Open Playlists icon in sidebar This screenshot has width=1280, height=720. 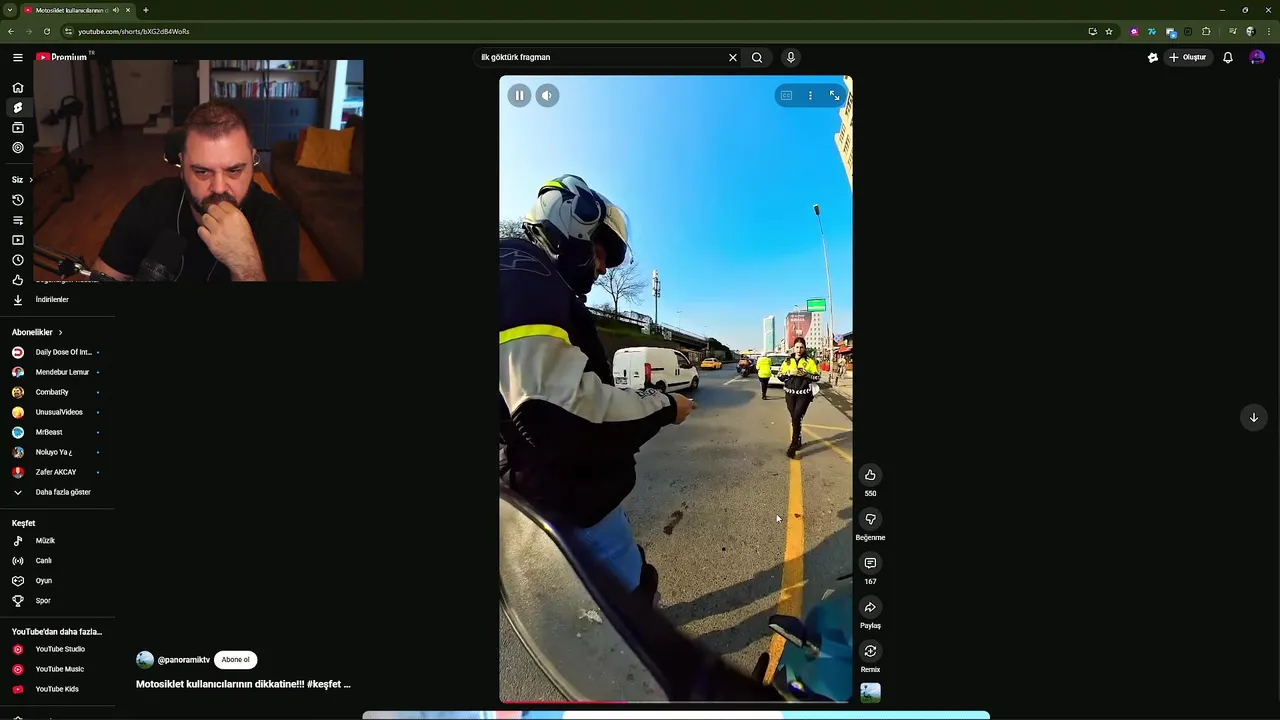[18, 220]
